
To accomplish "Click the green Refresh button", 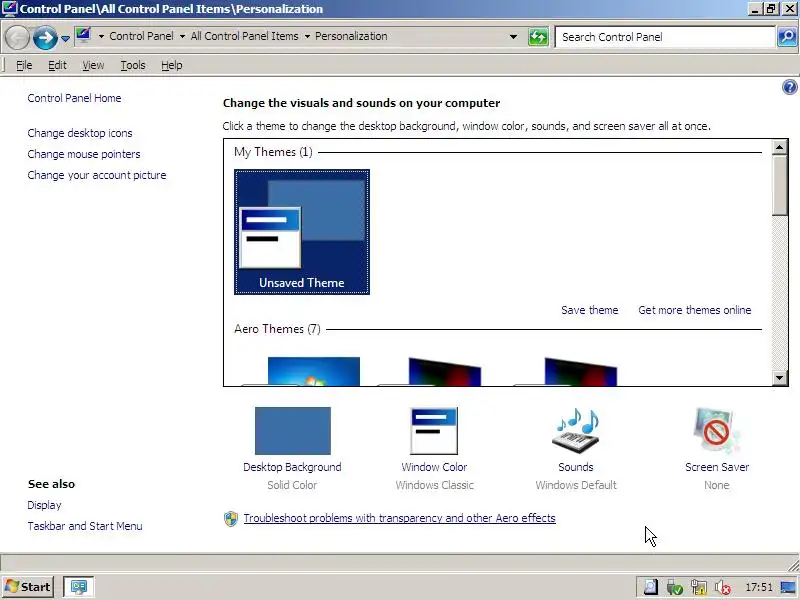I will (x=538, y=37).
